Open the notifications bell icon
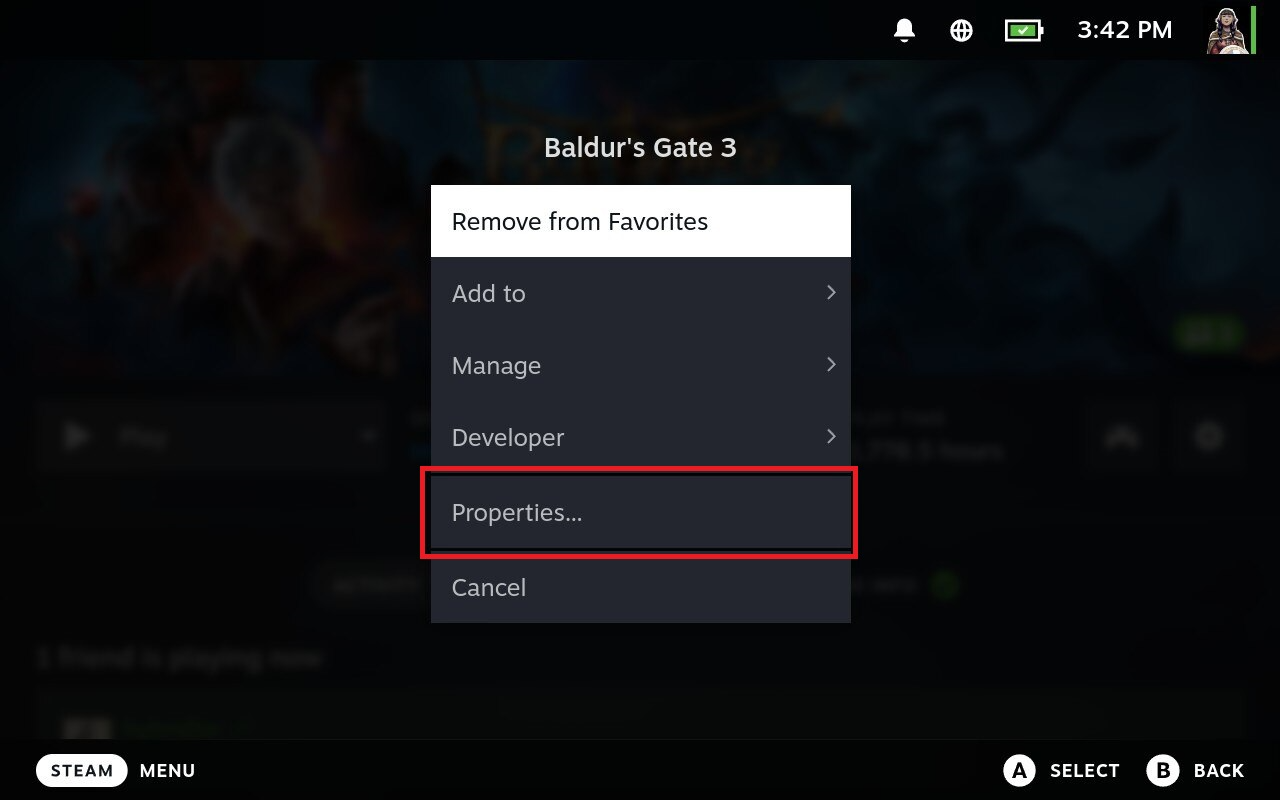The width and height of the screenshot is (1280, 800). 904,30
